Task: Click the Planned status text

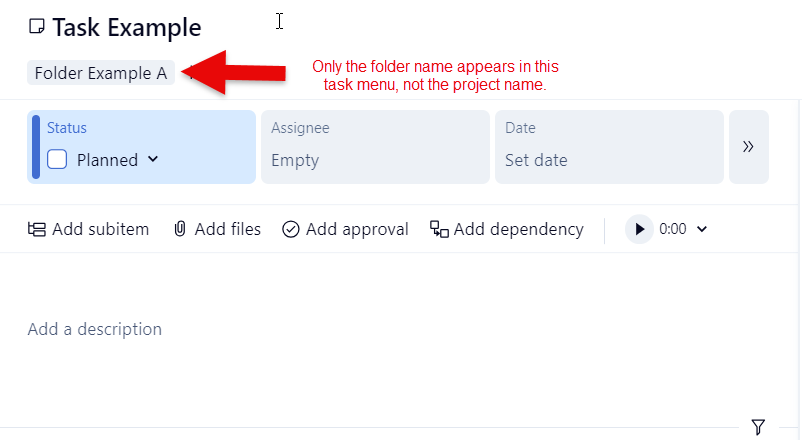Action: tap(107, 160)
